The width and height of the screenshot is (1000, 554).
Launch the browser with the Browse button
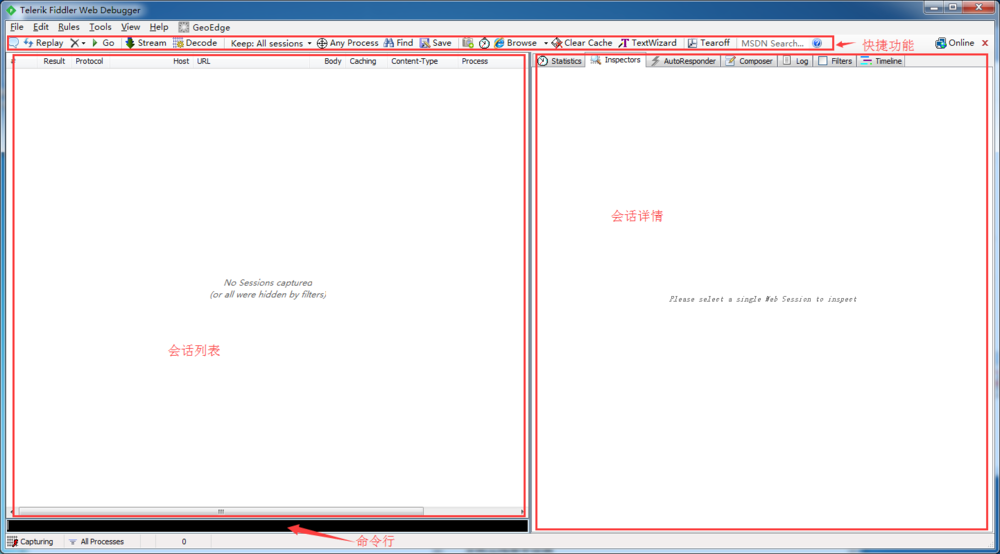pos(515,43)
